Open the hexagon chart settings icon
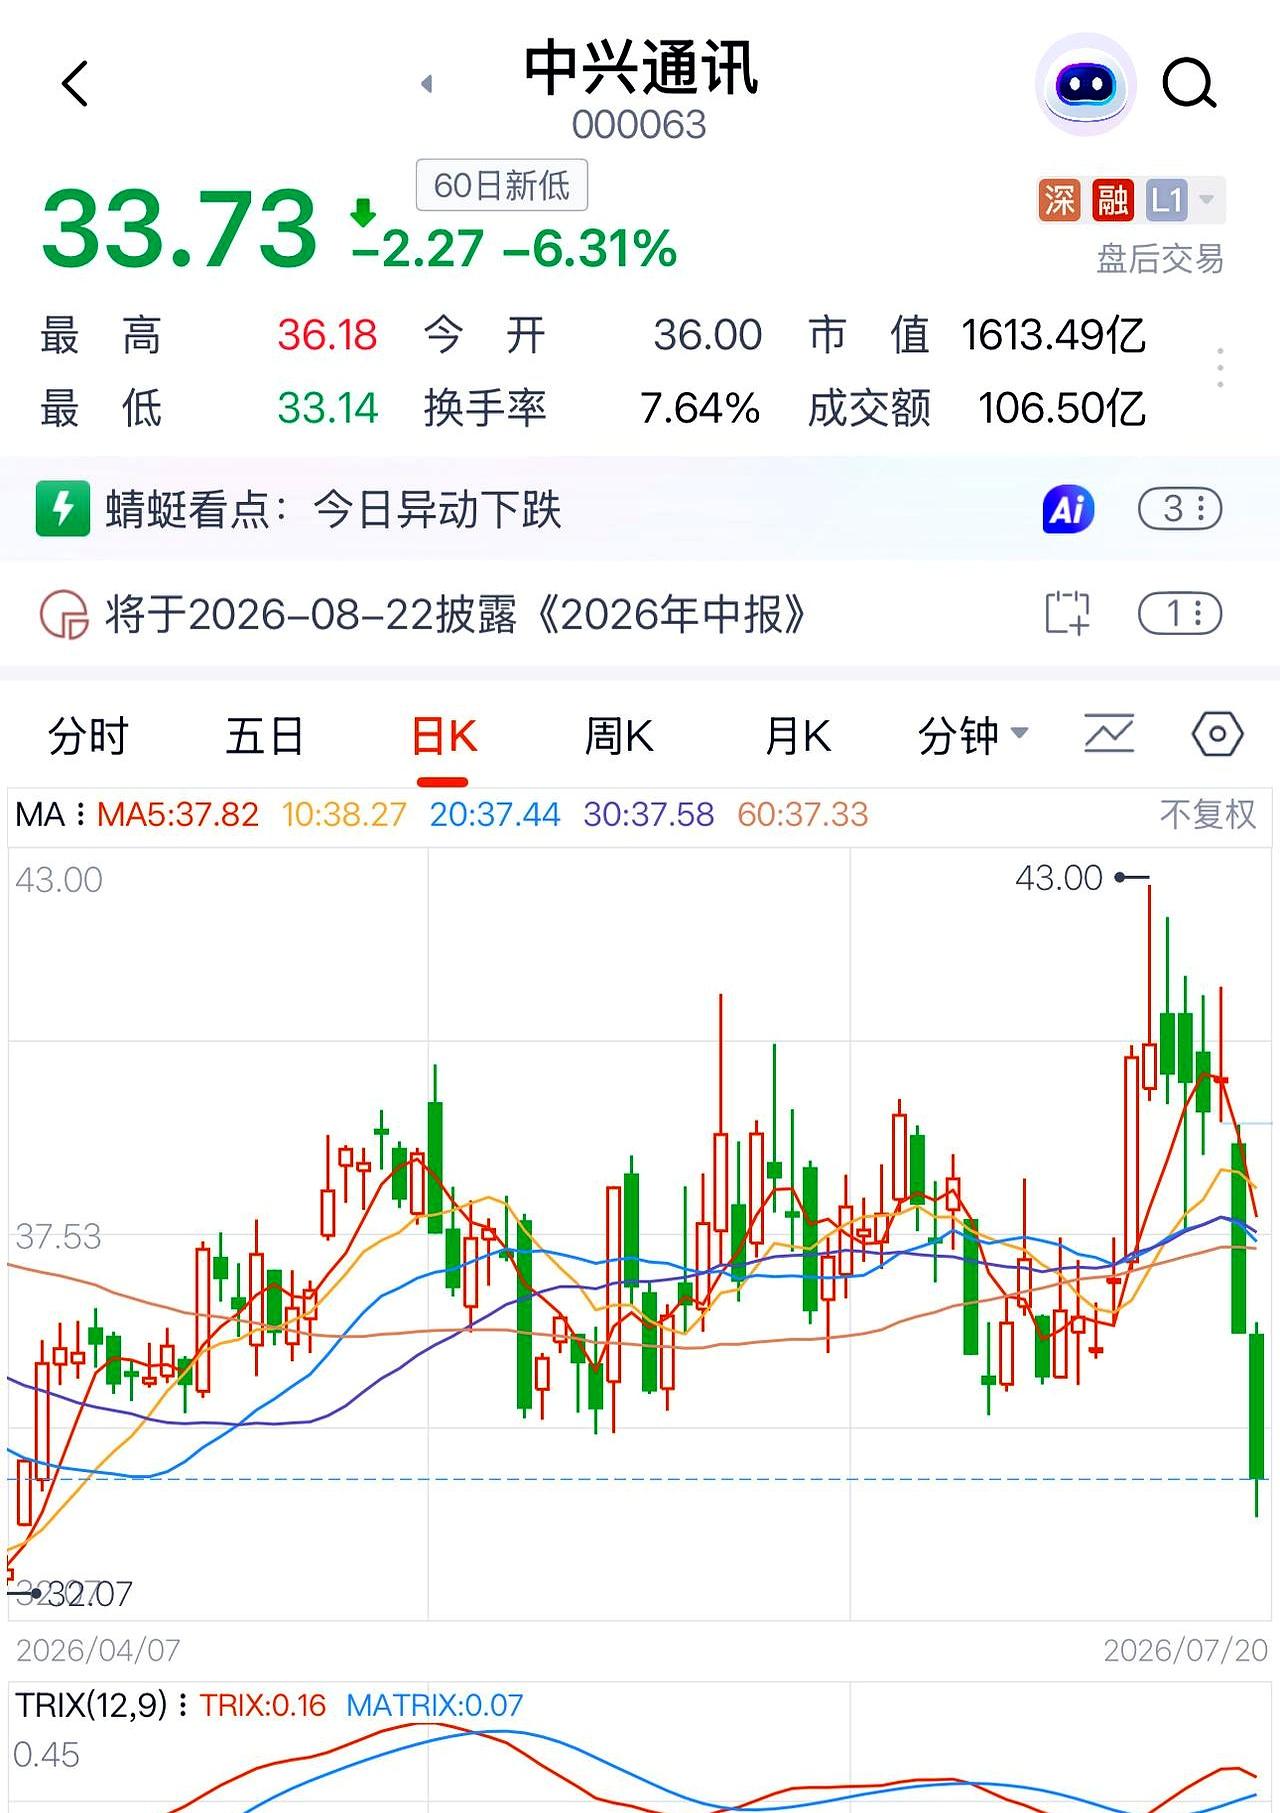1280x1813 pixels. [1217, 735]
